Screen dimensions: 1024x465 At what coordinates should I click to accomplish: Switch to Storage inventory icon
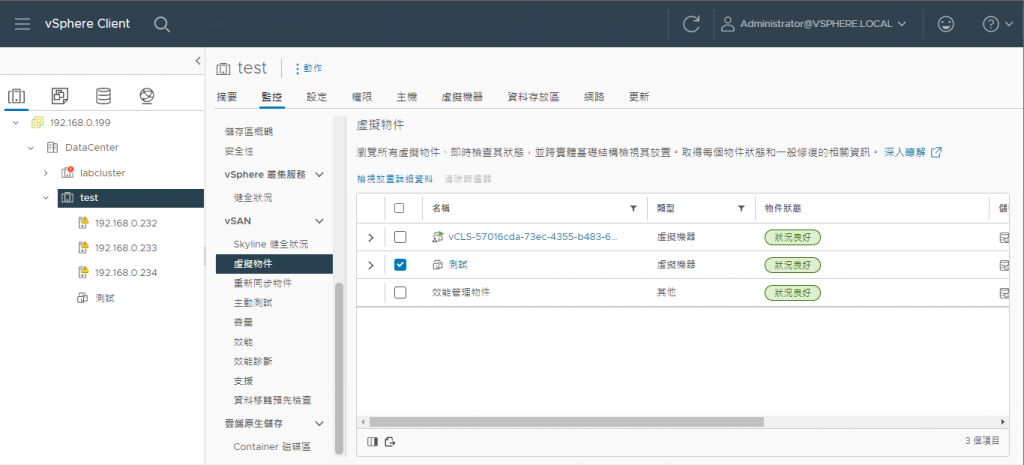coord(103,97)
